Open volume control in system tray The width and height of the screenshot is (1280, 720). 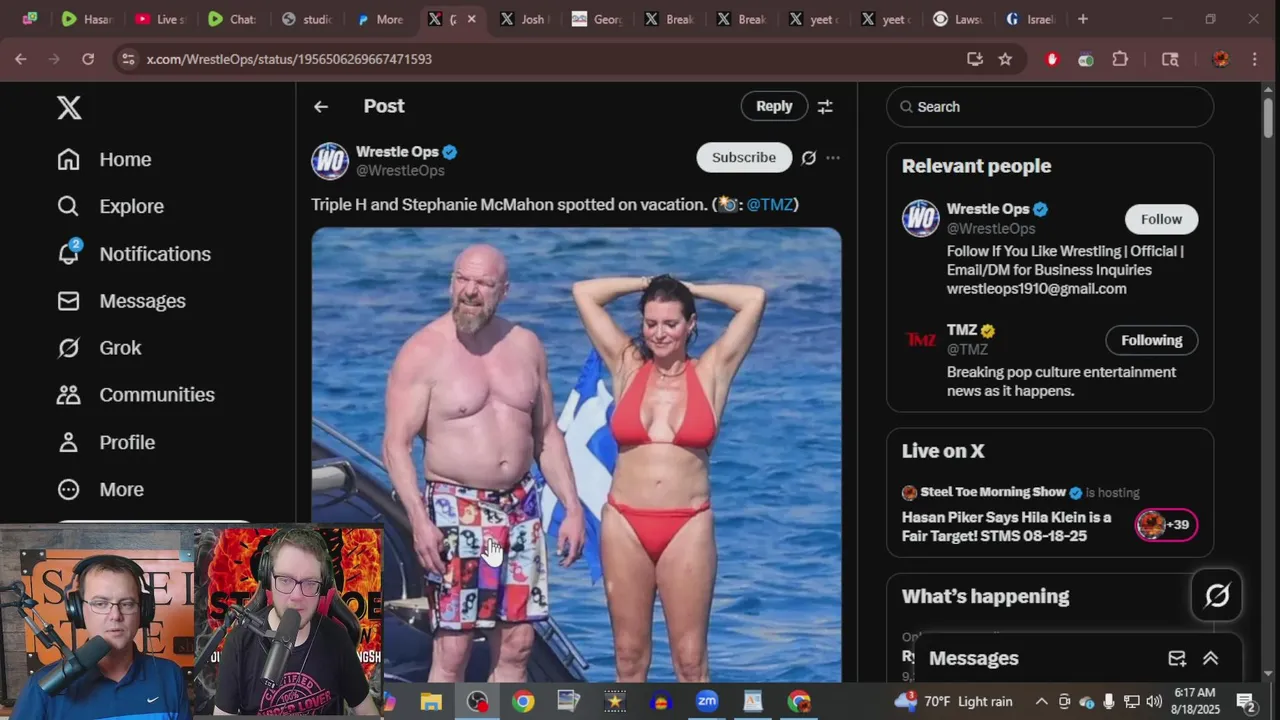1153,701
